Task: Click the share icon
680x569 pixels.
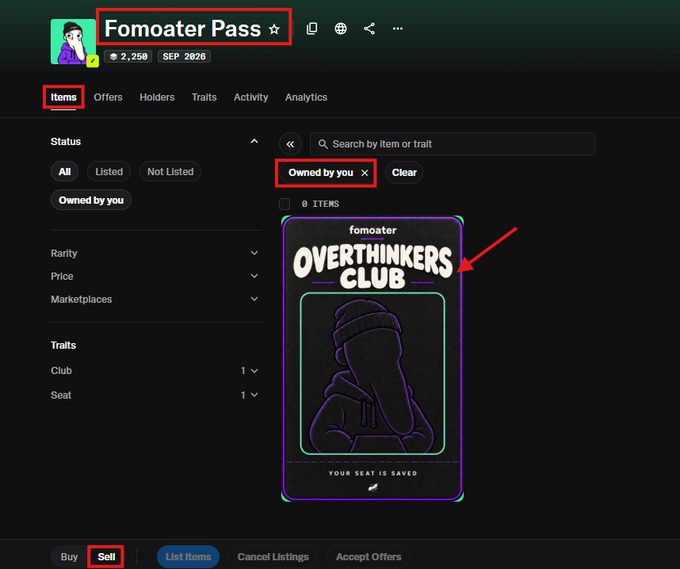Action: point(369,29)
